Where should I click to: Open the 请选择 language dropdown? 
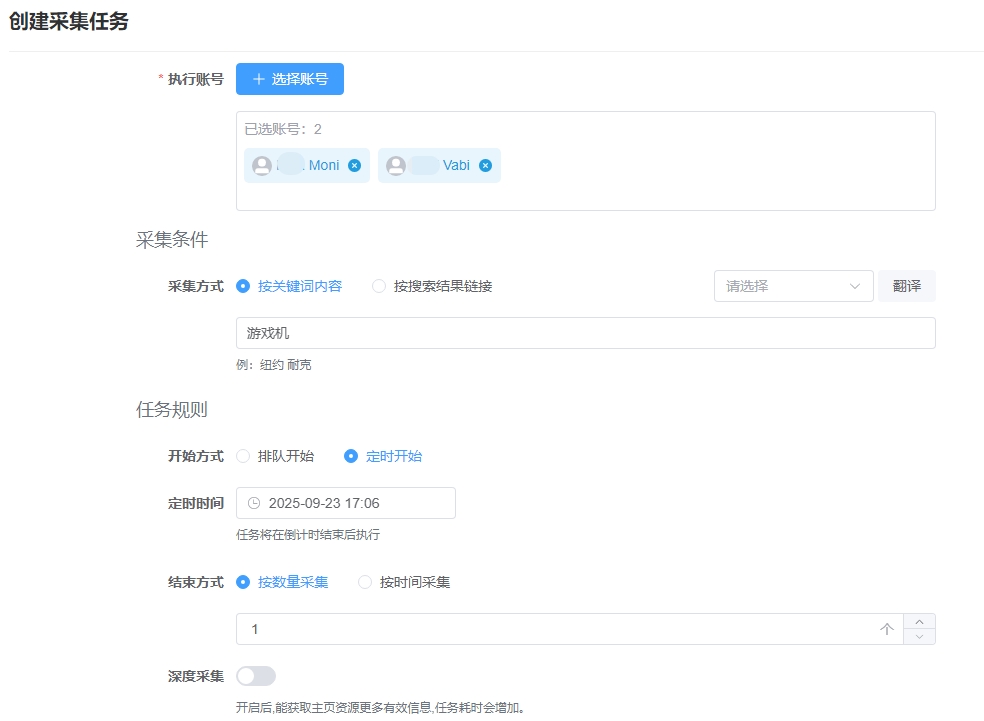pos(793,286)
